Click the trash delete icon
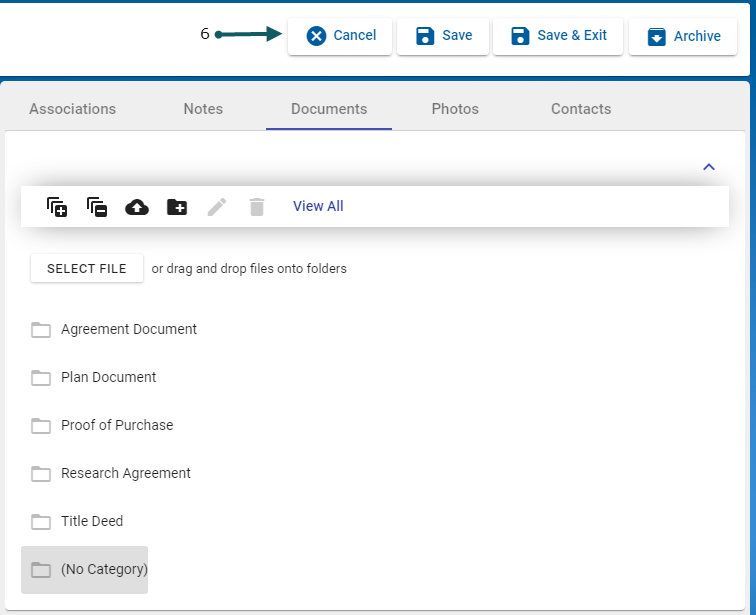756x615 pixels. pyautogui.click(x=257, y=207)
